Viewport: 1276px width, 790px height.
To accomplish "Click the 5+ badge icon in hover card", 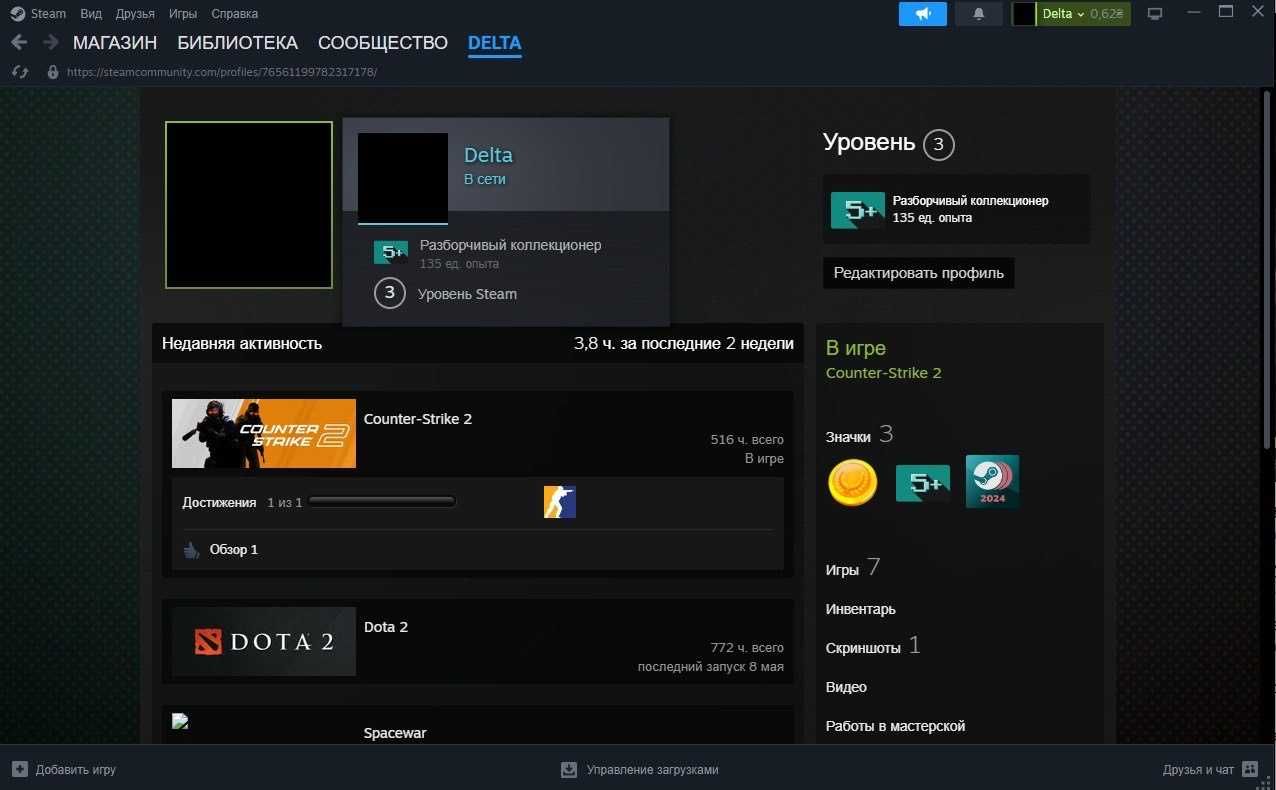I will [391, 253].
